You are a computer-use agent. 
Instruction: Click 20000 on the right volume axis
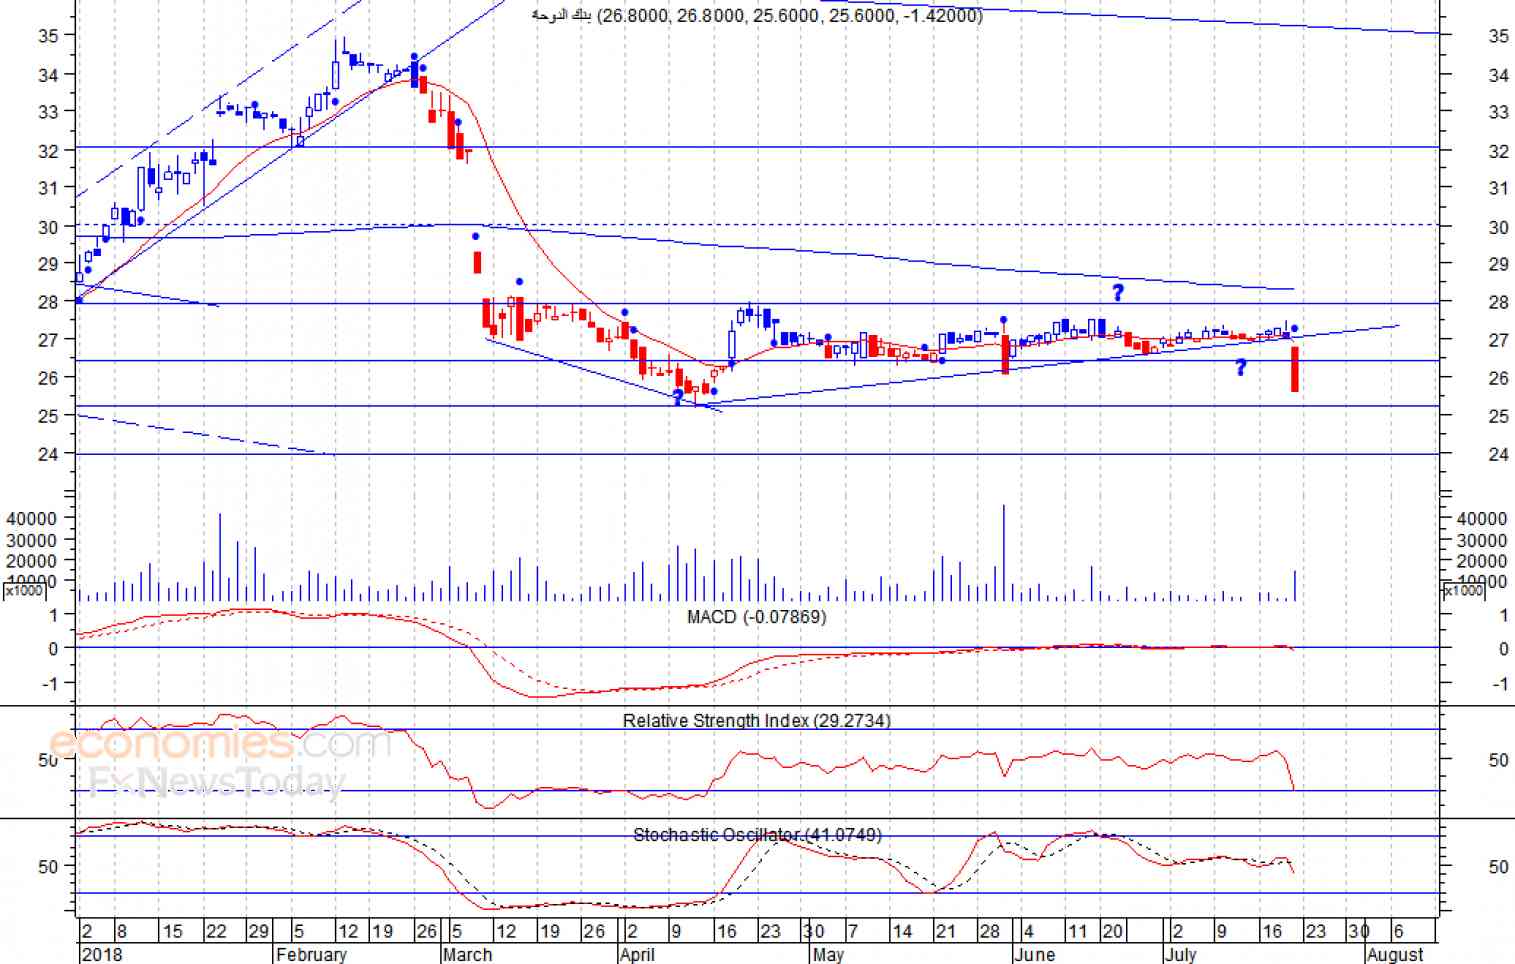coord(1482,561)
